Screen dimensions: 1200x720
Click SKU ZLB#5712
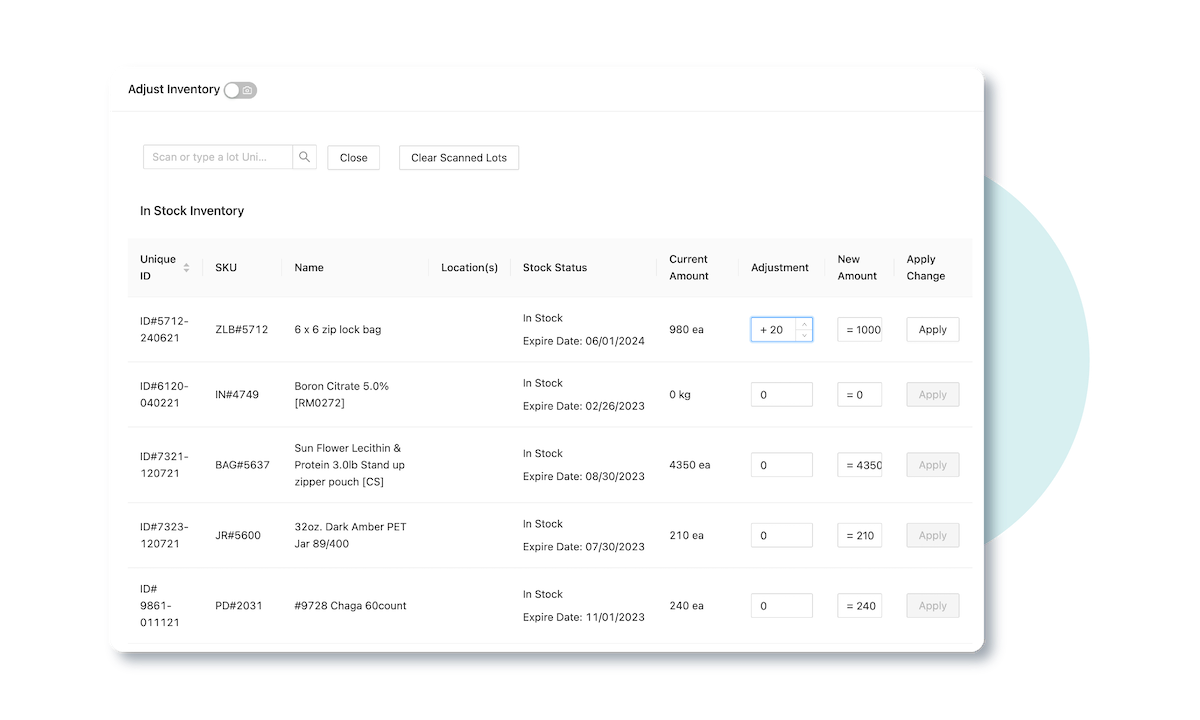tap(242, 330)
